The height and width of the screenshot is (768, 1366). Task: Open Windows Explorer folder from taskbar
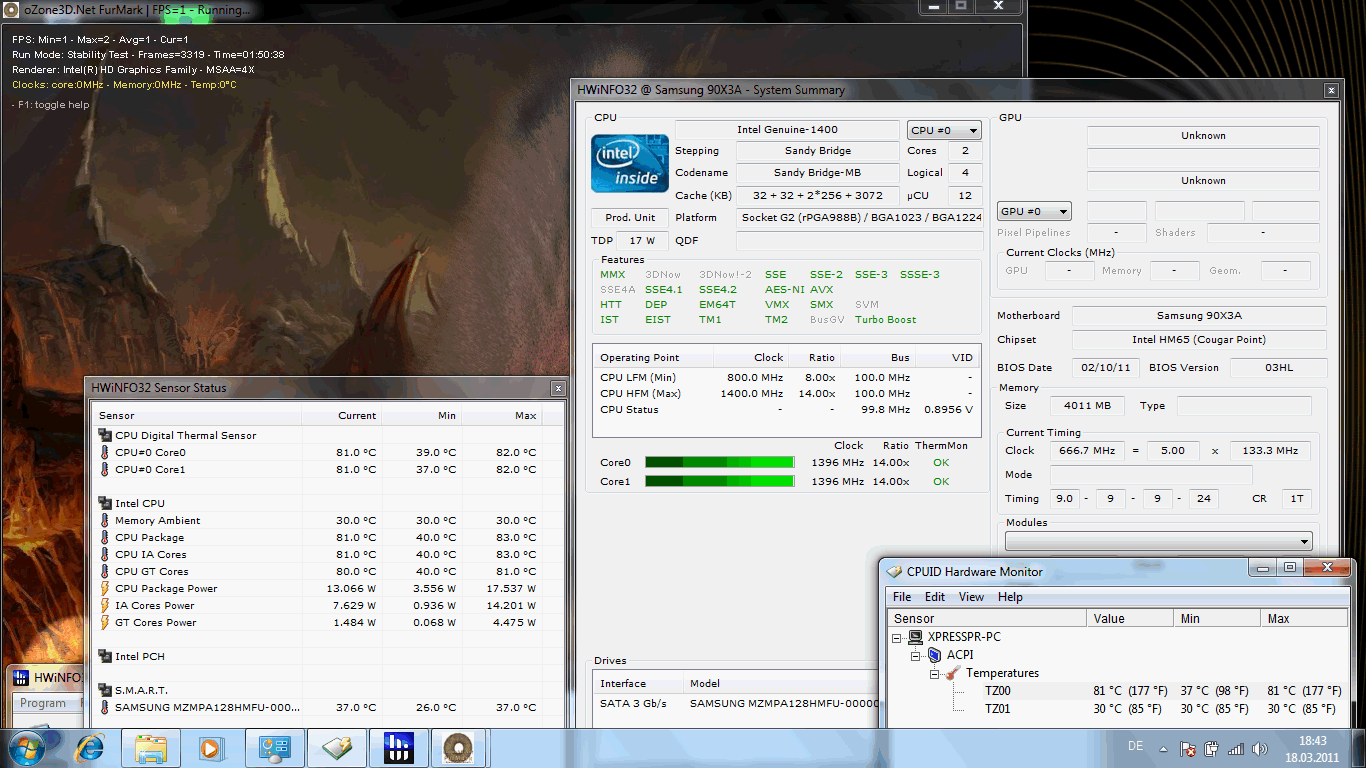coord(151,748)
